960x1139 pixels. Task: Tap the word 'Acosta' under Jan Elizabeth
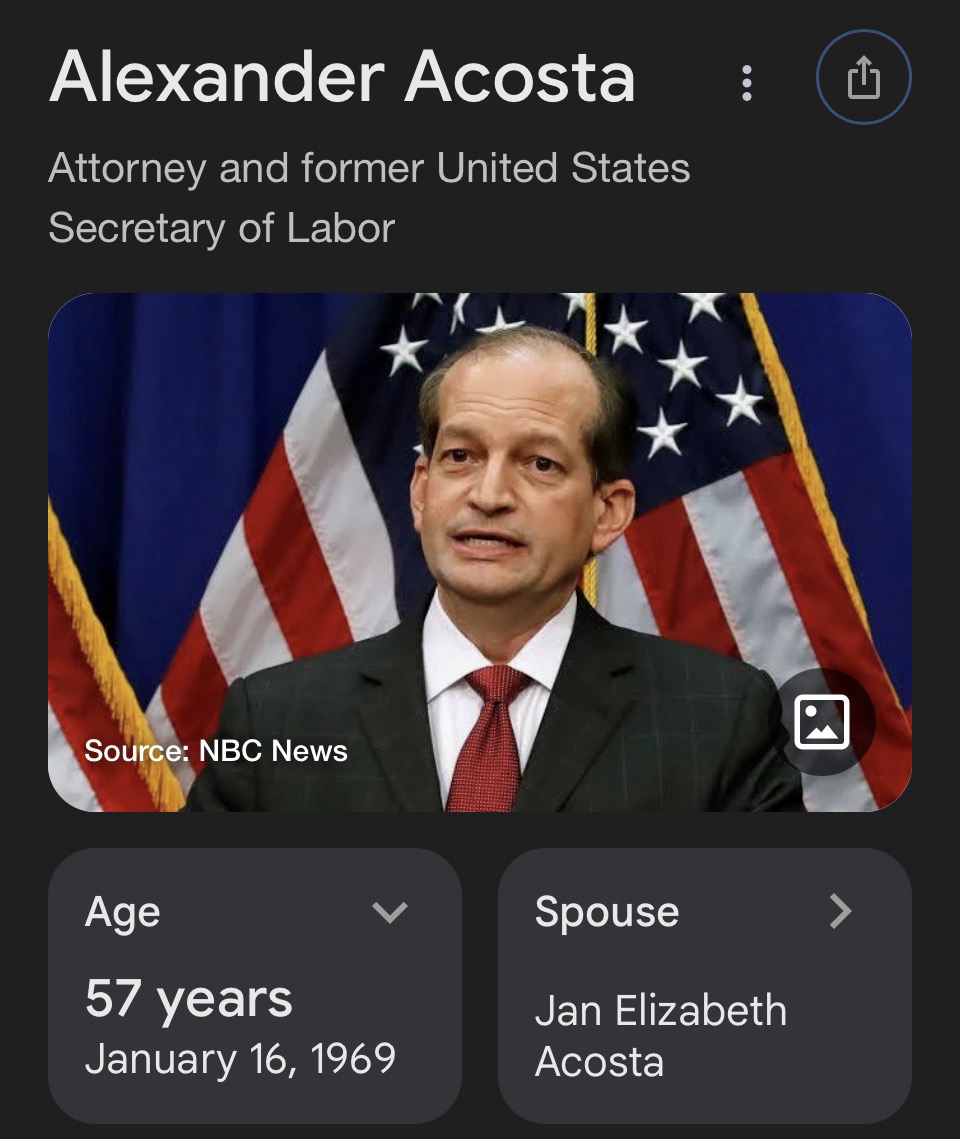(x=599, y=1062)
